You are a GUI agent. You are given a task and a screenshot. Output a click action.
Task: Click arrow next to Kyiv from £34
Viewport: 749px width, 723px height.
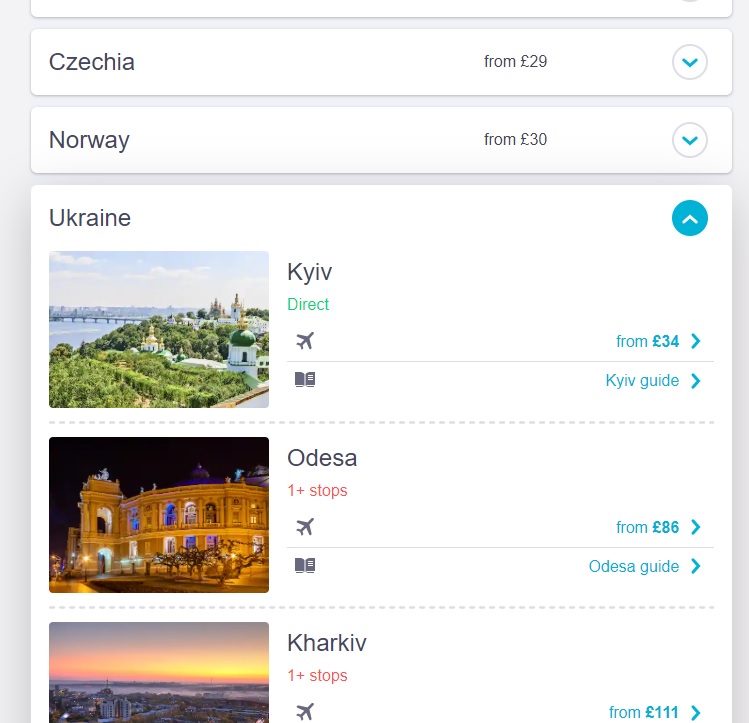click(x=696, y=341)
